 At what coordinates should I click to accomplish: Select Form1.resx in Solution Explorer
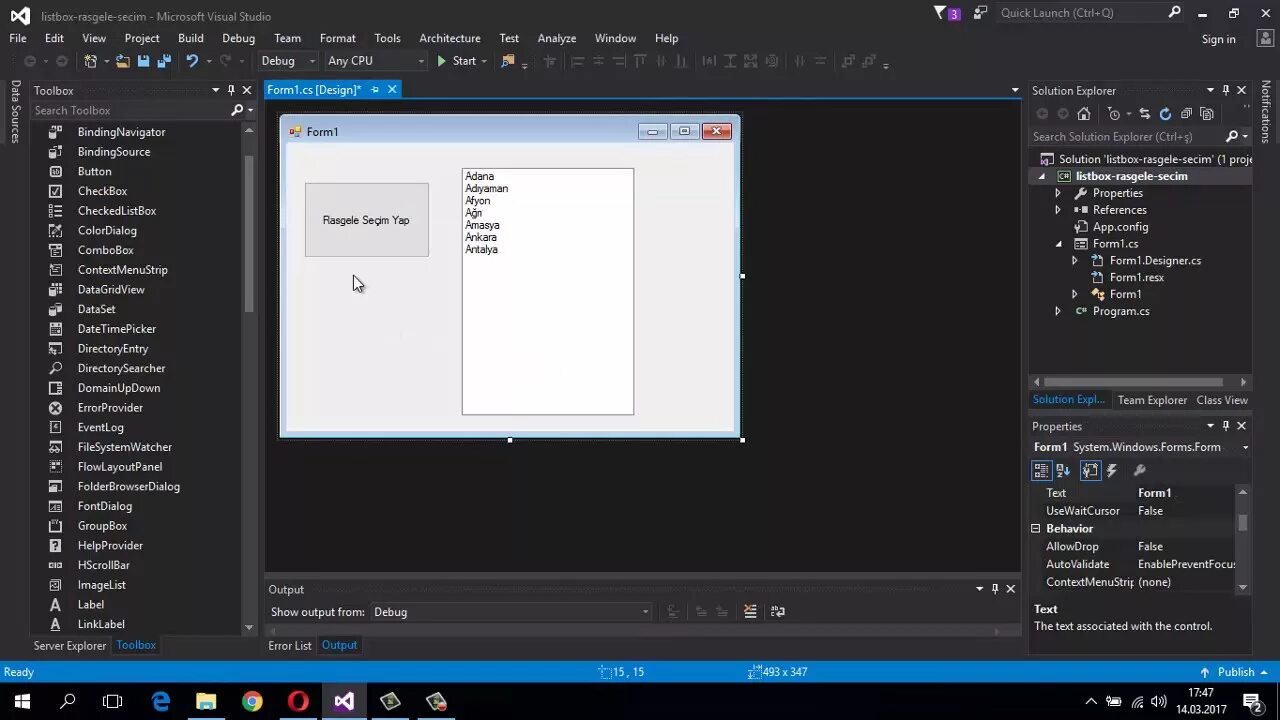click(1136, 277)
